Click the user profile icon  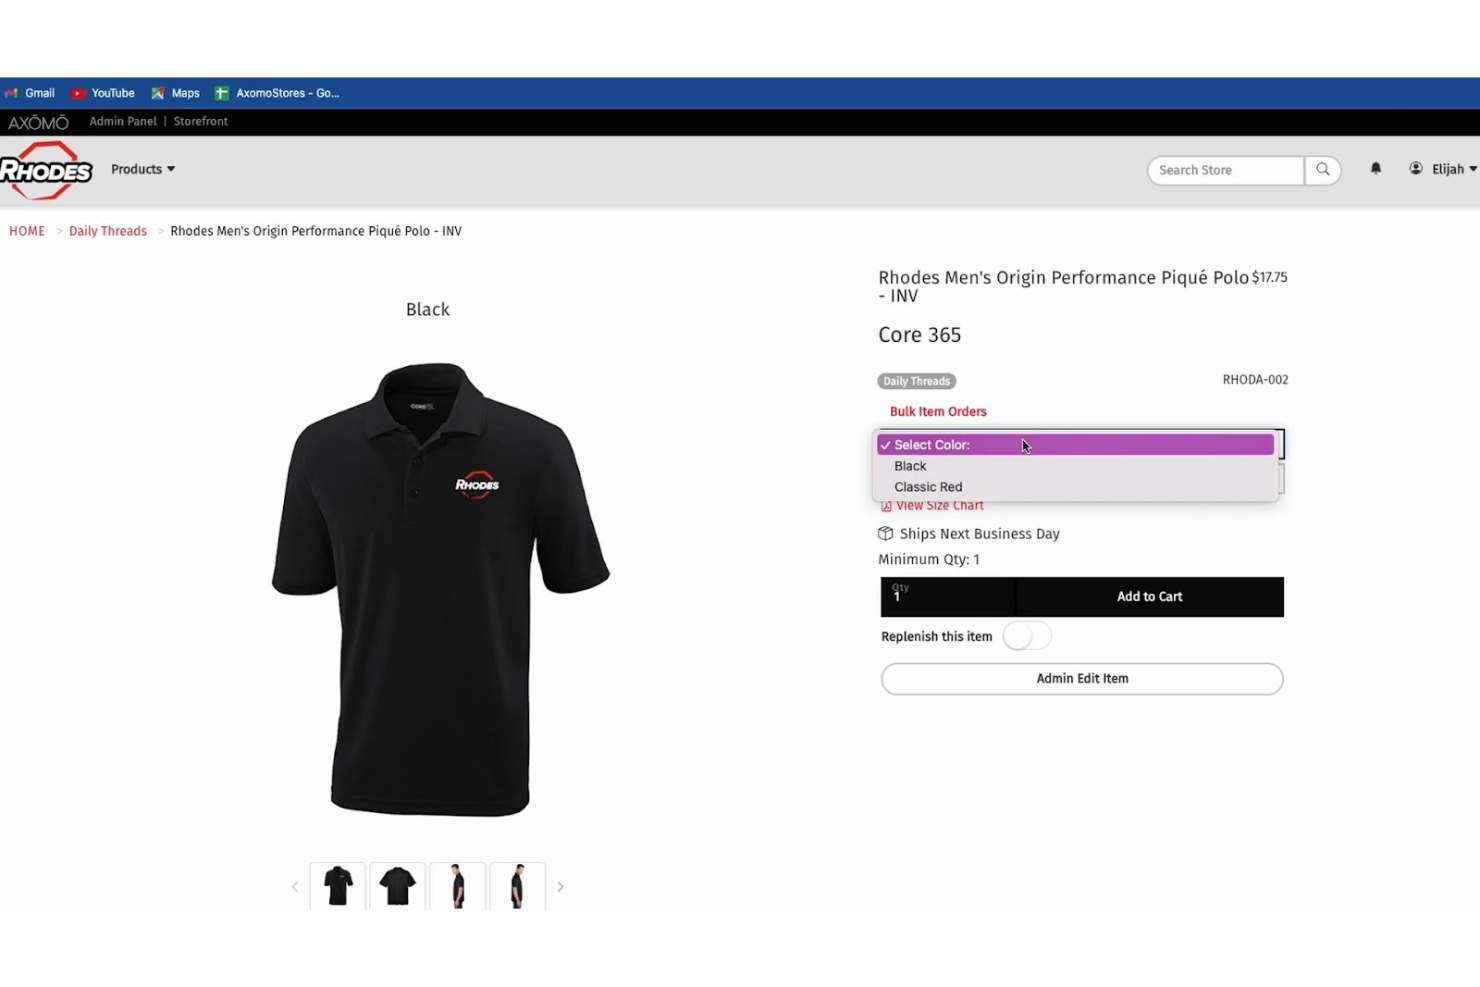(x=1416, y=169)
